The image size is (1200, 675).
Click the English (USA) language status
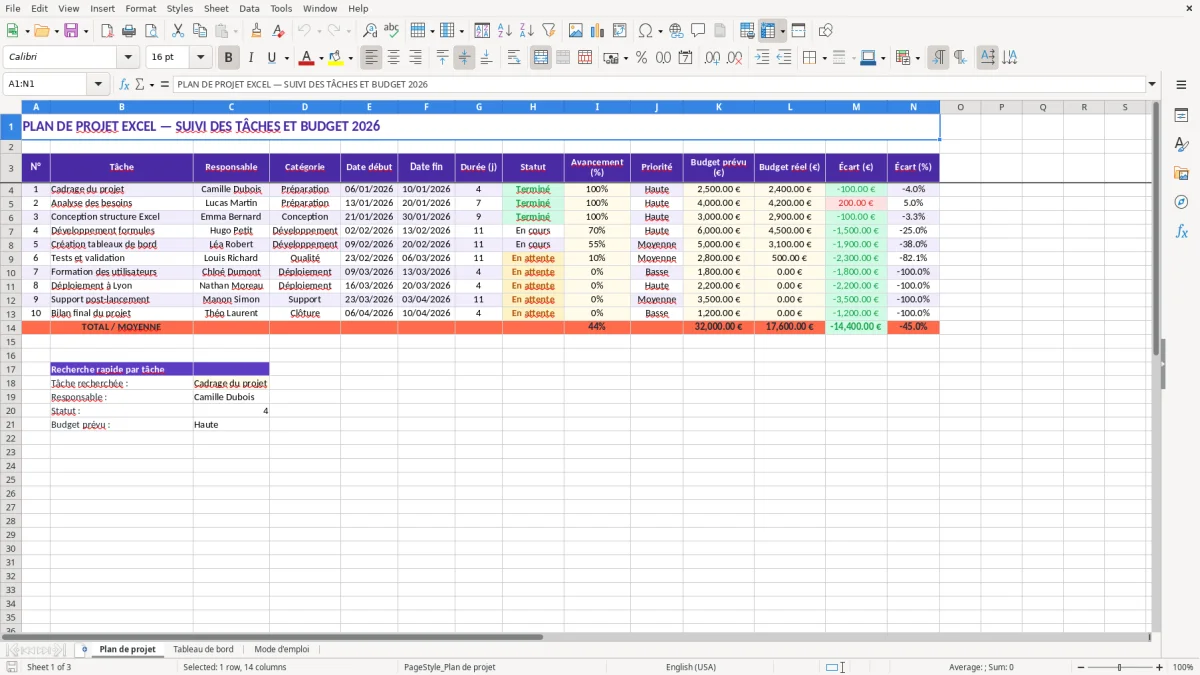(x=691, y=667)
